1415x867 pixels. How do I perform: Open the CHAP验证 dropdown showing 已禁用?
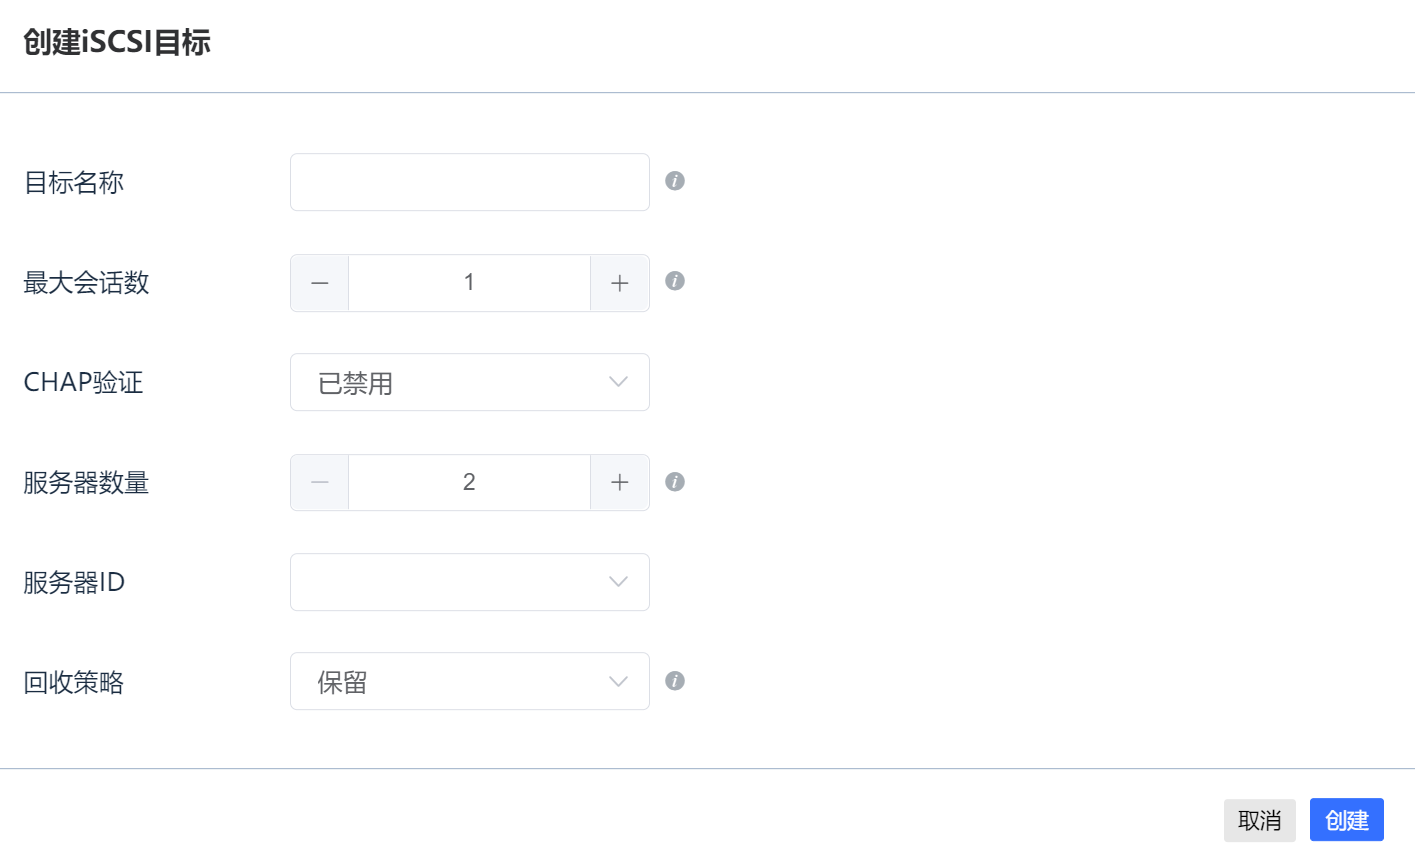point(470,382)
